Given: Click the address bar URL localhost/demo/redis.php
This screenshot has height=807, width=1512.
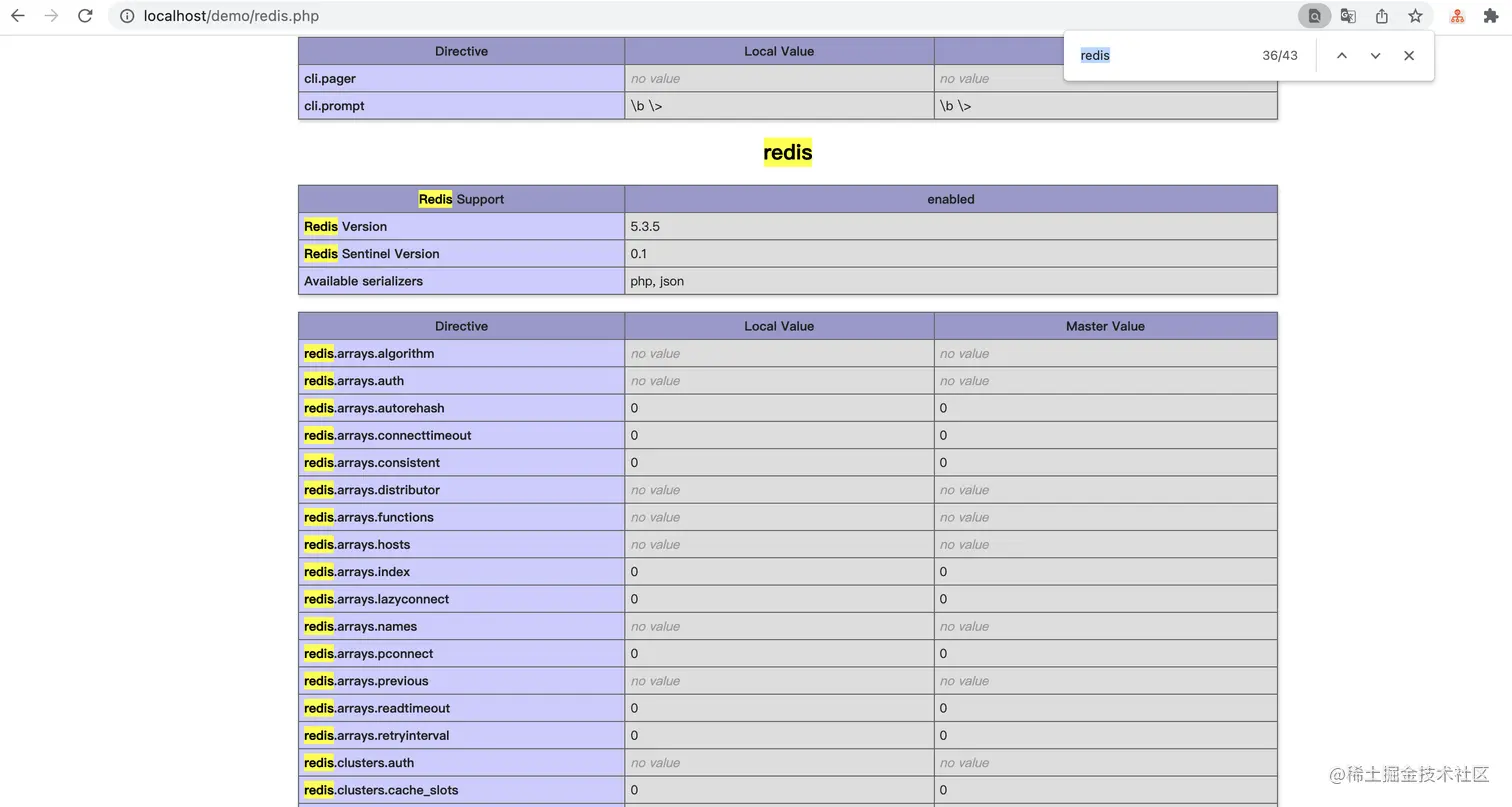Looking at the screenshot, I should [231, 16].
